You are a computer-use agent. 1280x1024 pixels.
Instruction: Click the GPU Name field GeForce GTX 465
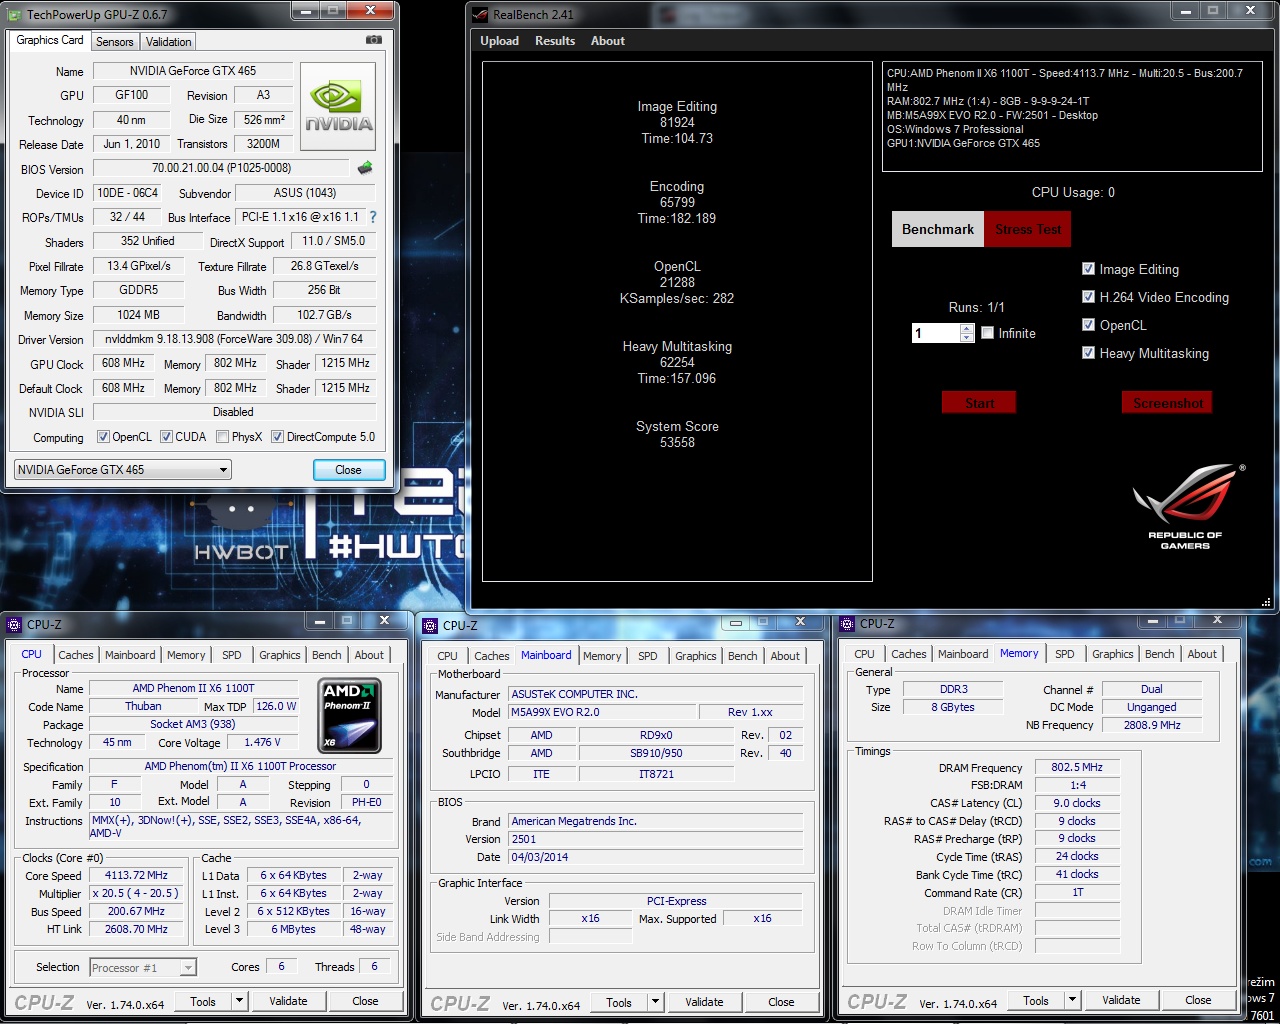point(192,71)
